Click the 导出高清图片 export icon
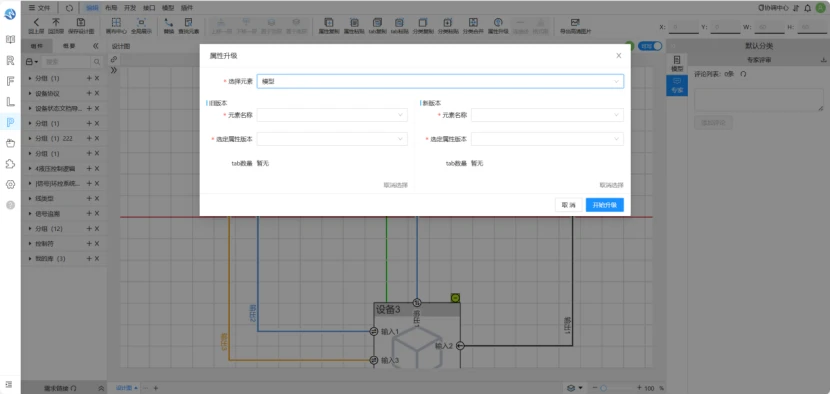Image resolution: width=830 pixels, height=395 pixels. pos(575,22)
